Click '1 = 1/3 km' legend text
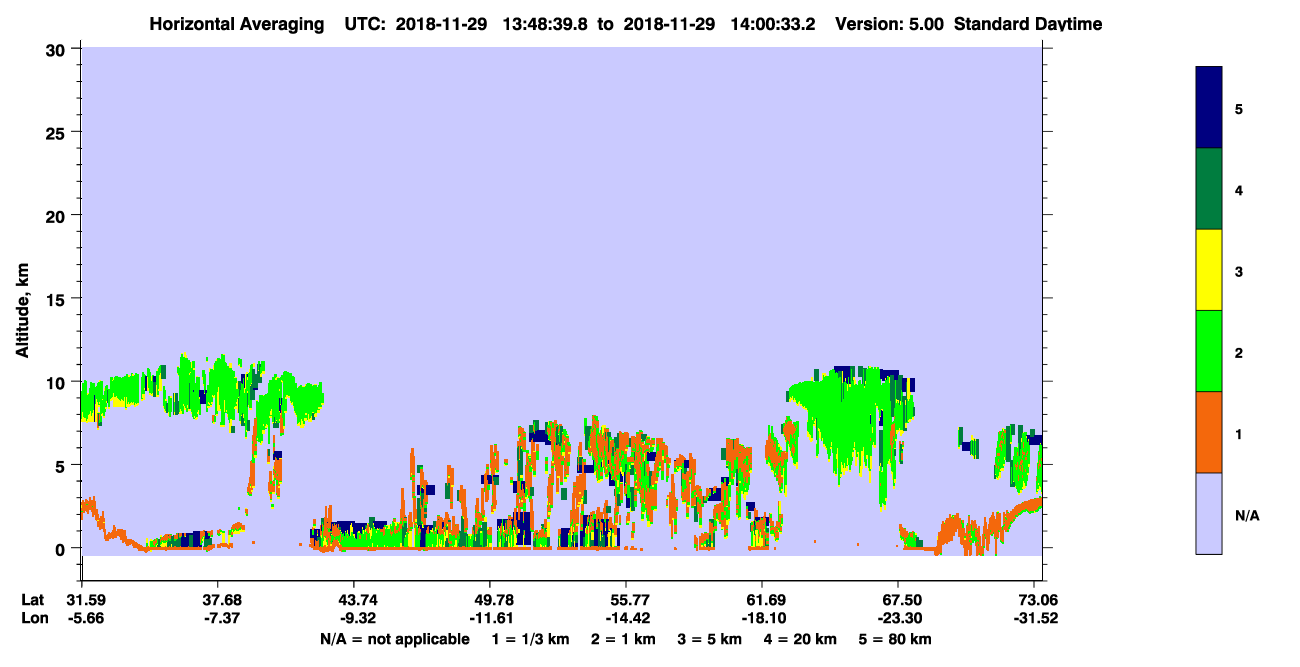This screenshot has width=1300, height=667. (529, 639)
